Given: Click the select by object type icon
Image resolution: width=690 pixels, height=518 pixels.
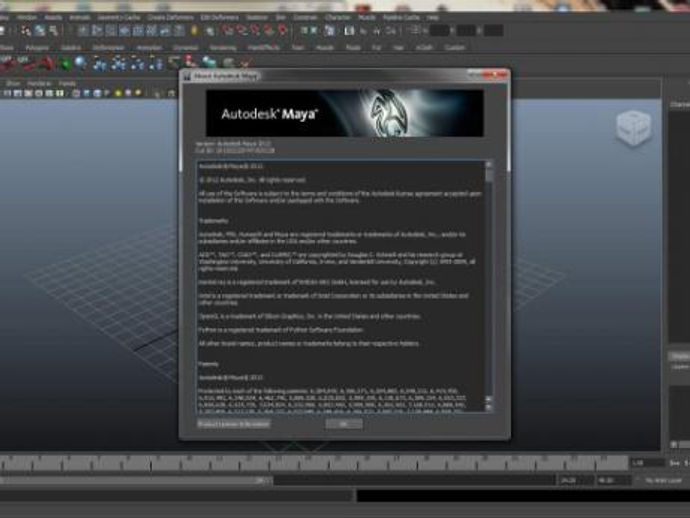Looking at the screenshot, I should (x=40, y=30).
